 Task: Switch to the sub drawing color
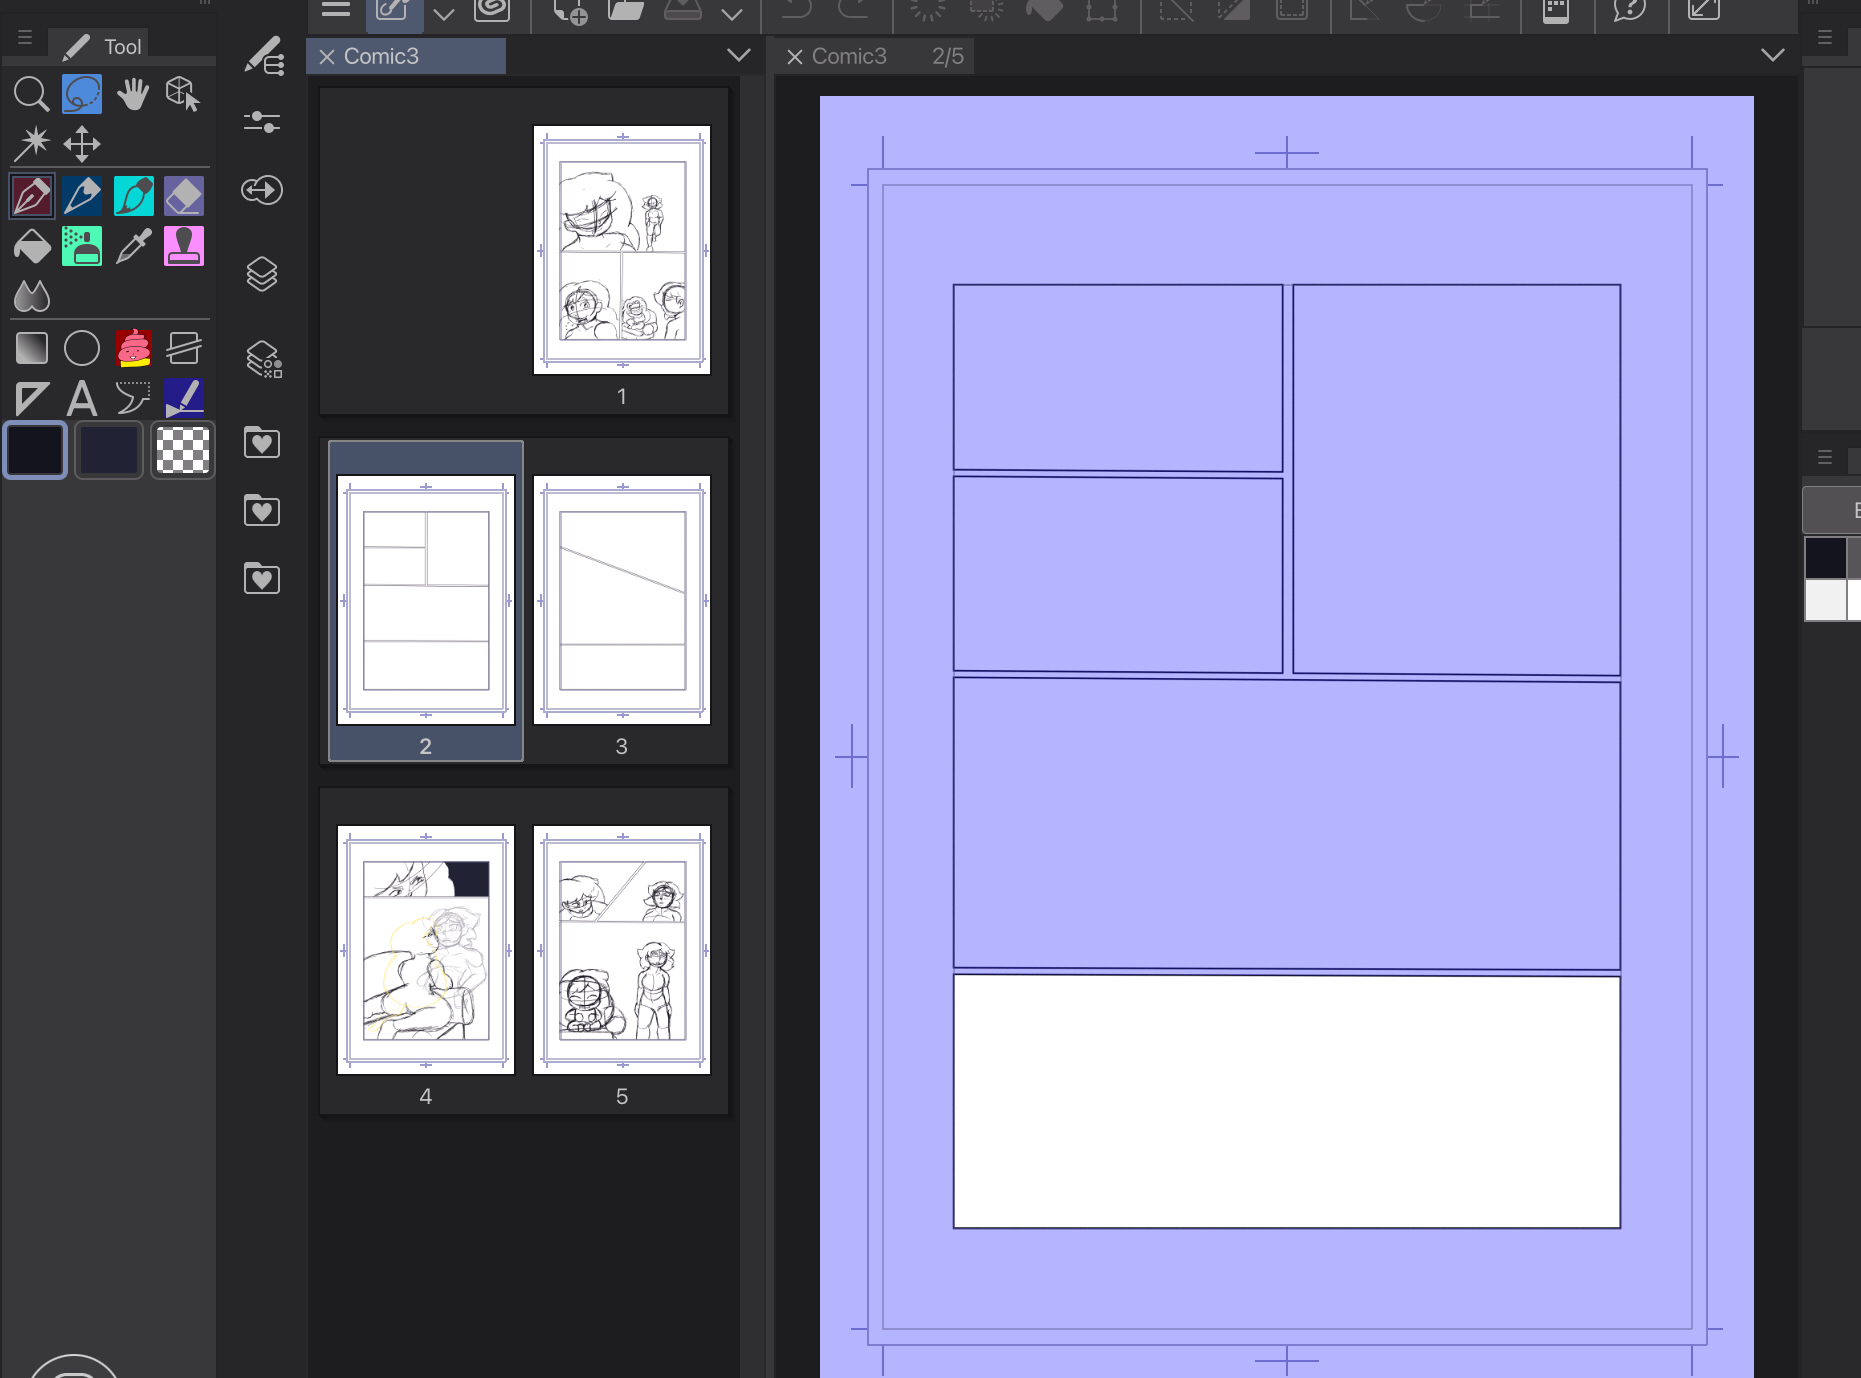(109, 450)
